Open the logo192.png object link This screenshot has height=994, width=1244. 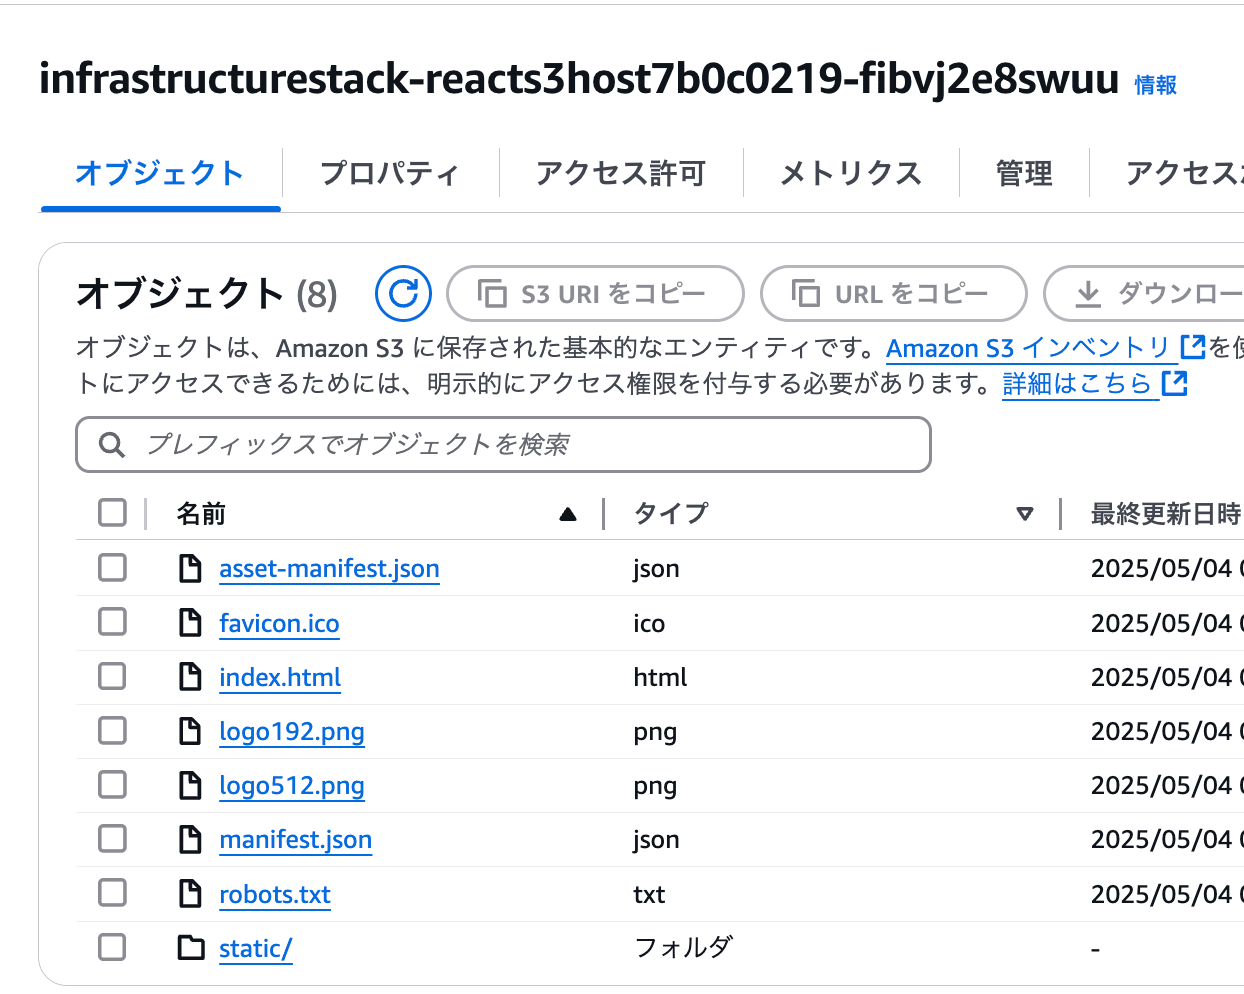[292, 731]
